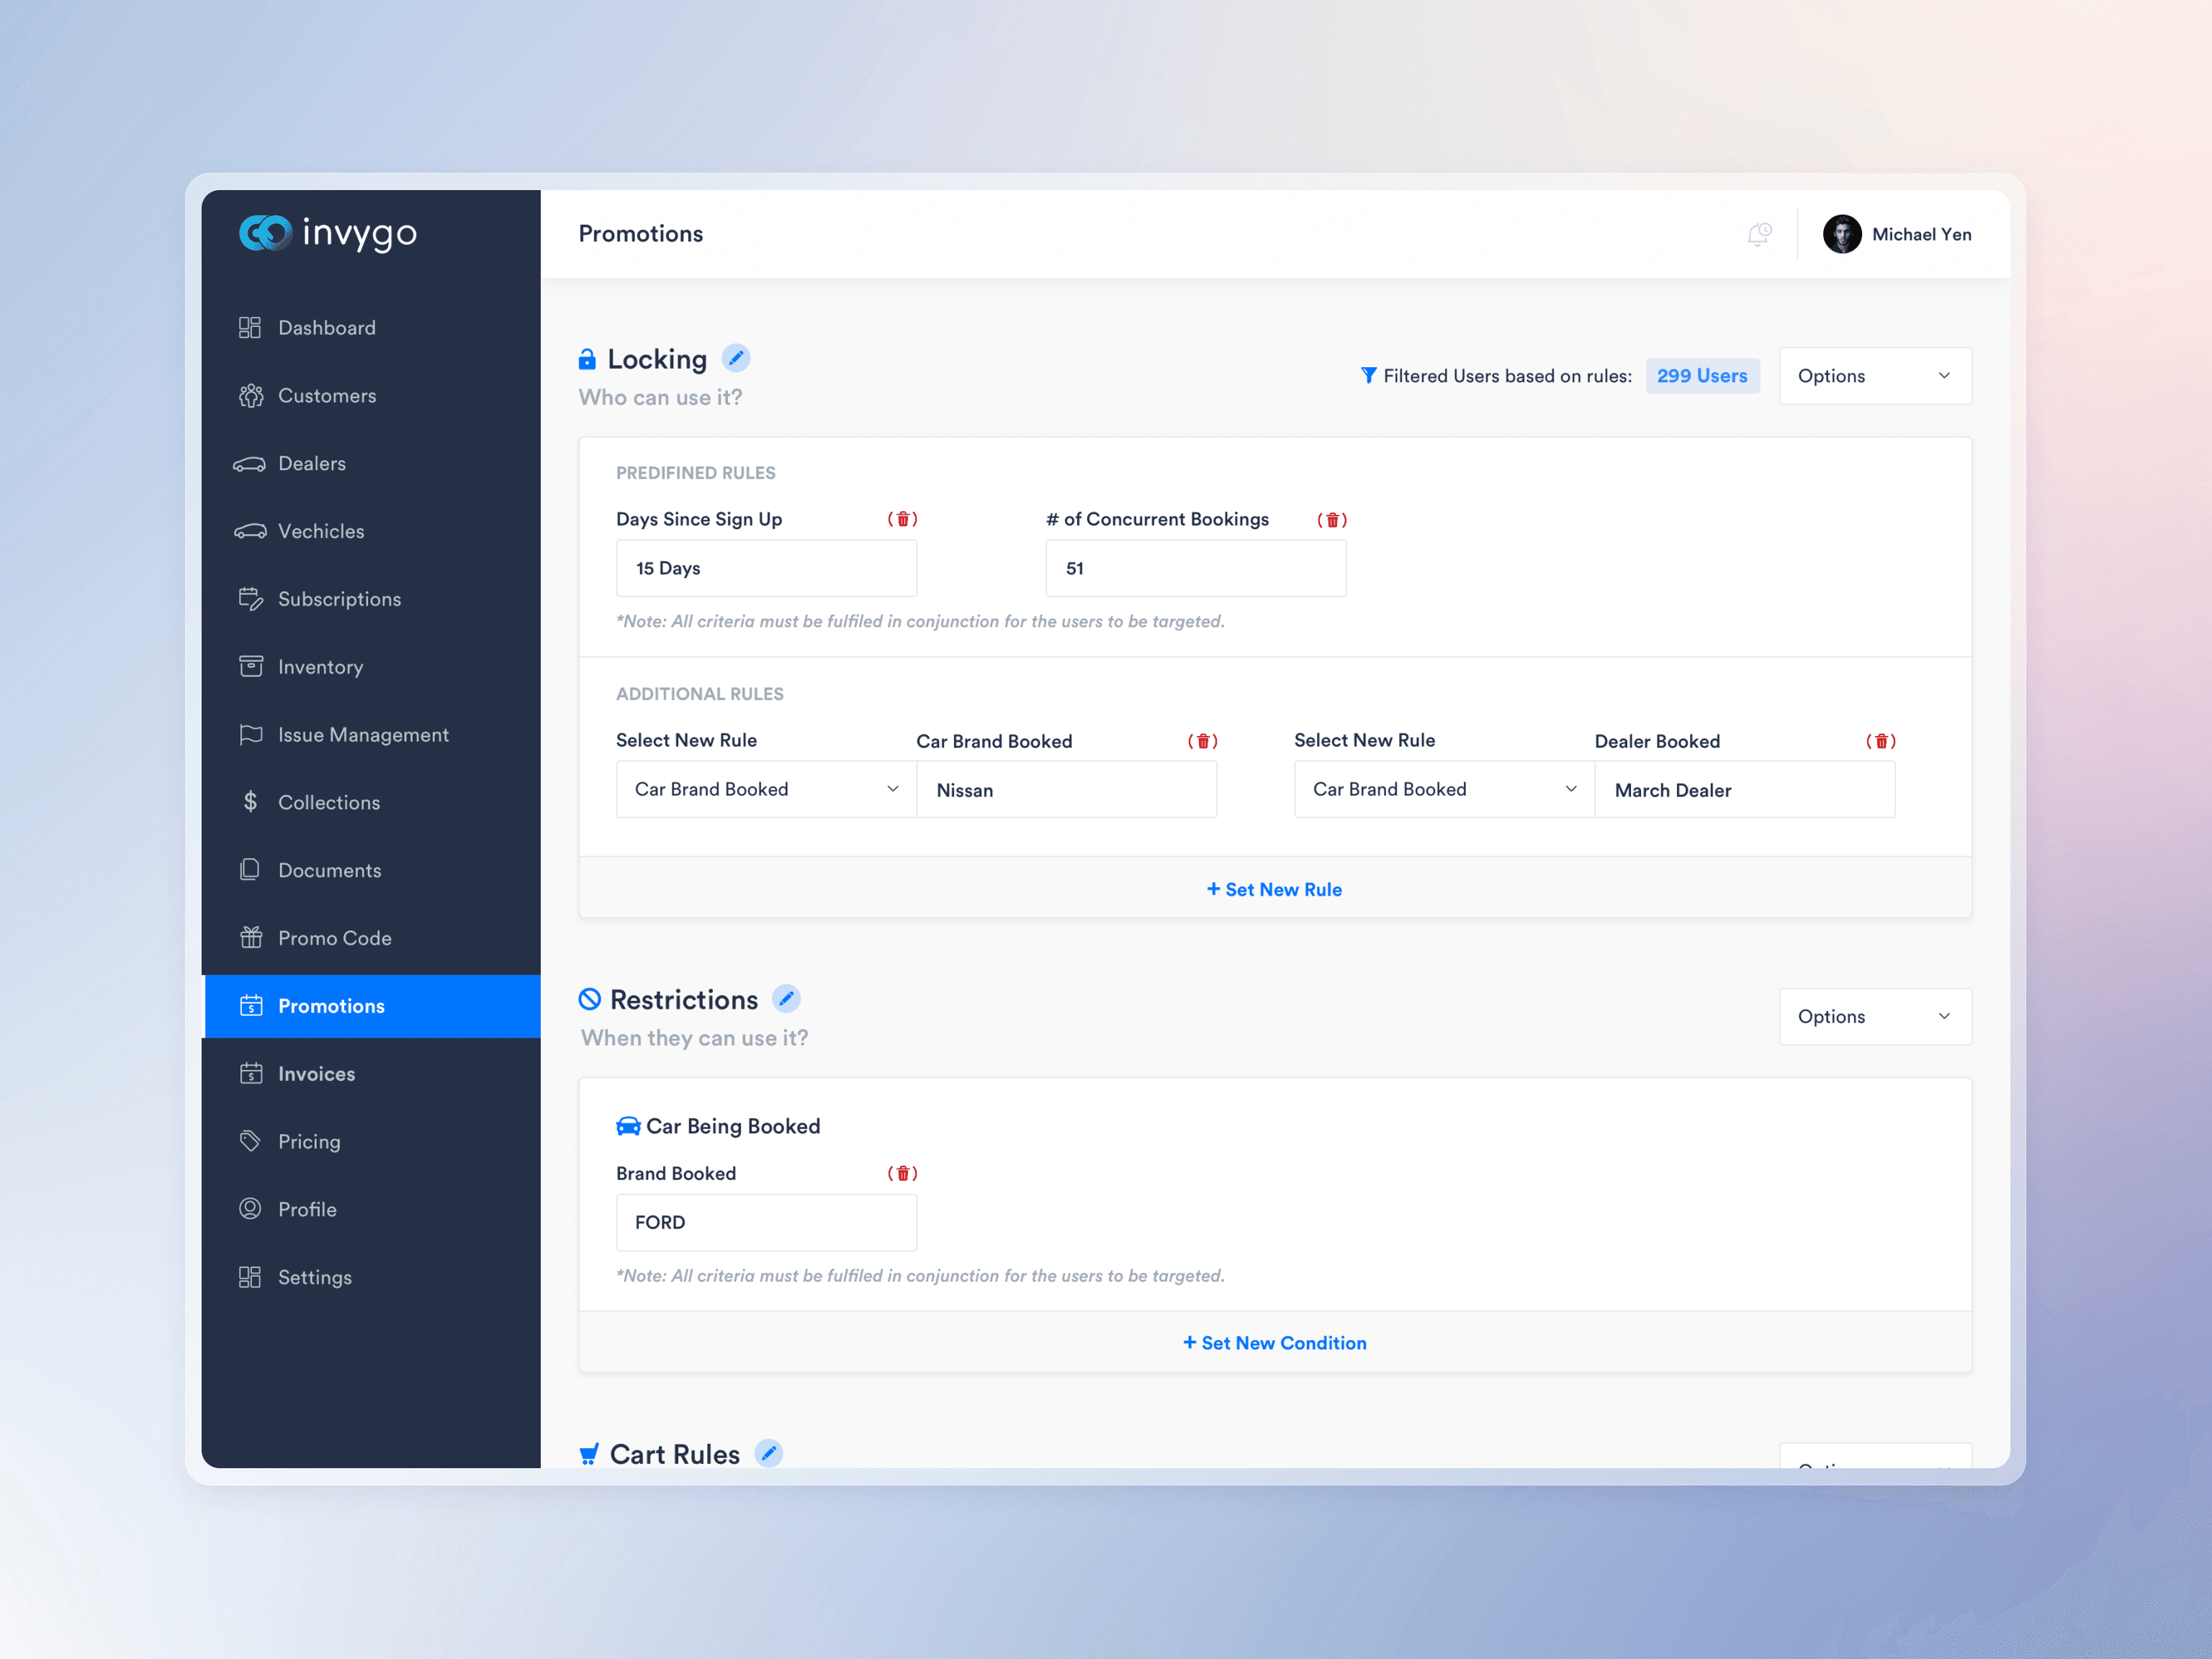Expand first Select New Rule dropdown

point(766,789)
